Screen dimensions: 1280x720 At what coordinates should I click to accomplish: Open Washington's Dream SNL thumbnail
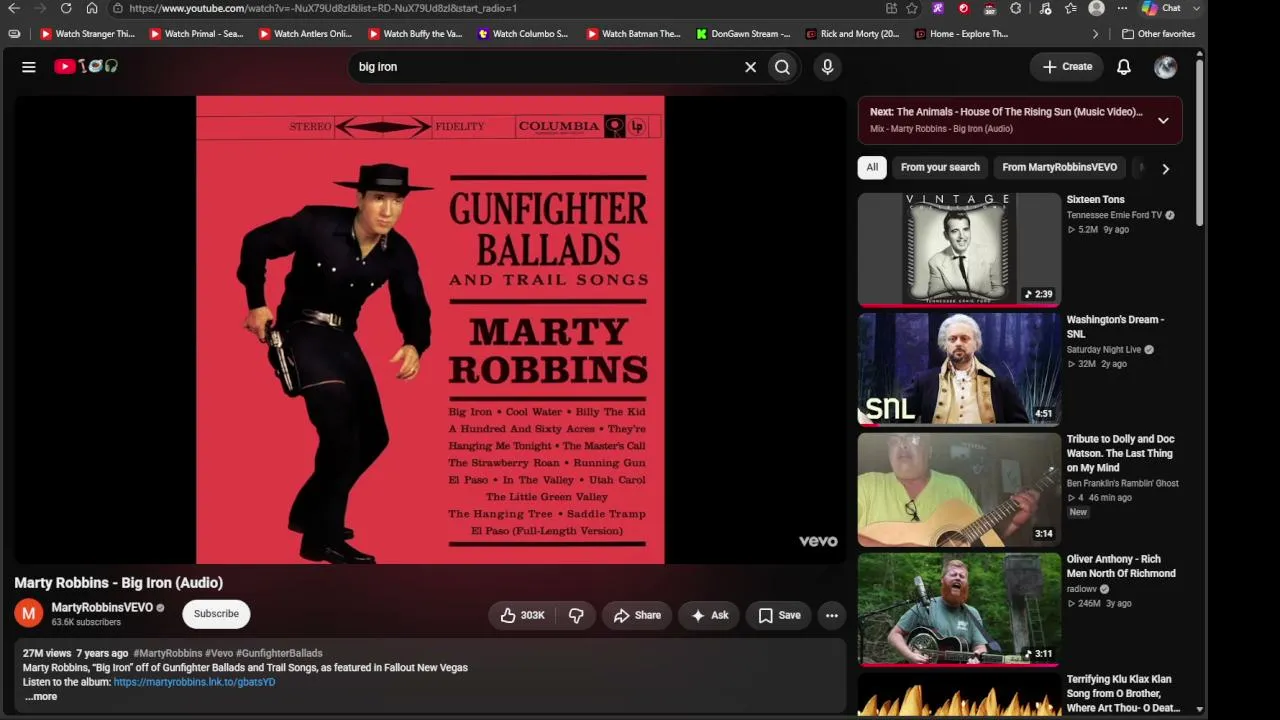click(x=959, y=369)
